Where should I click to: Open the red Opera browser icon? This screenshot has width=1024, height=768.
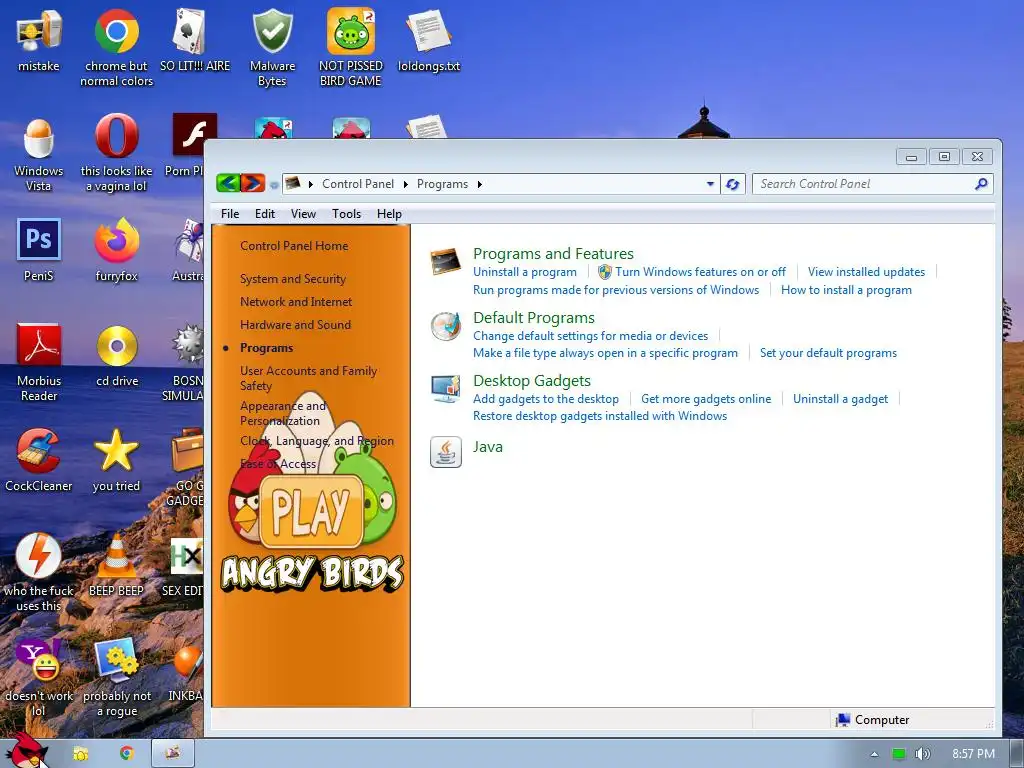[x=116, y=154]
